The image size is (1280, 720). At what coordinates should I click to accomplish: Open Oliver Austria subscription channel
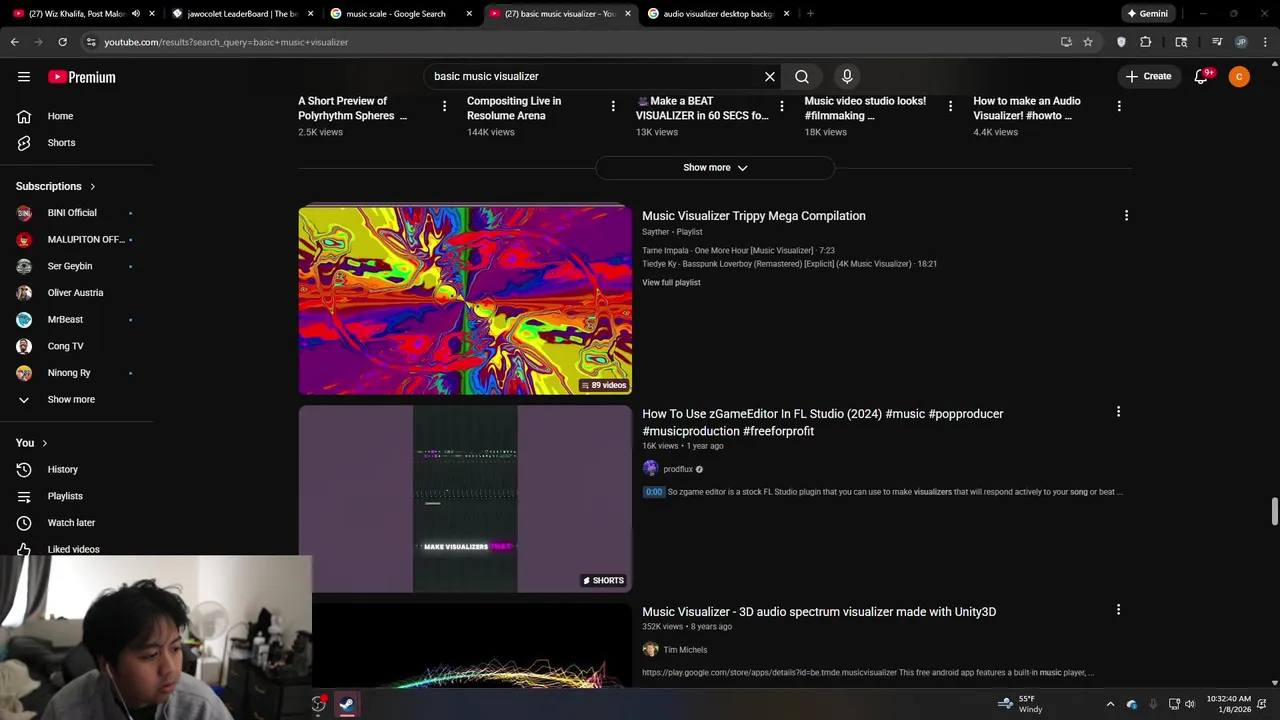click(76, 293)
